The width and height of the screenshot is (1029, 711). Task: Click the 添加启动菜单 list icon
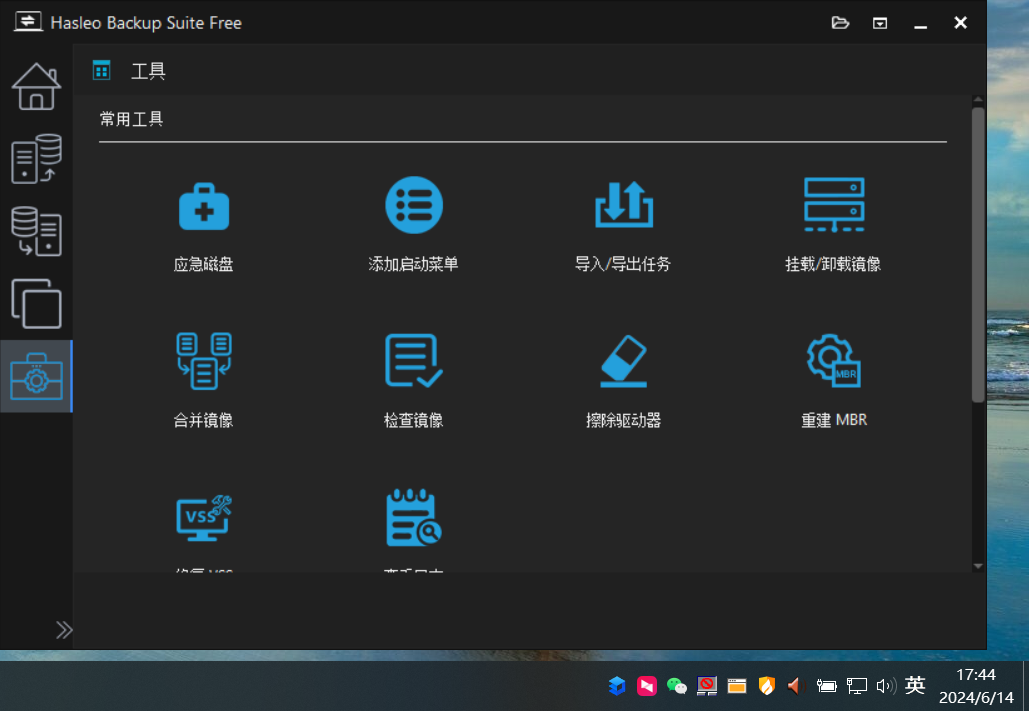(414, 205)
